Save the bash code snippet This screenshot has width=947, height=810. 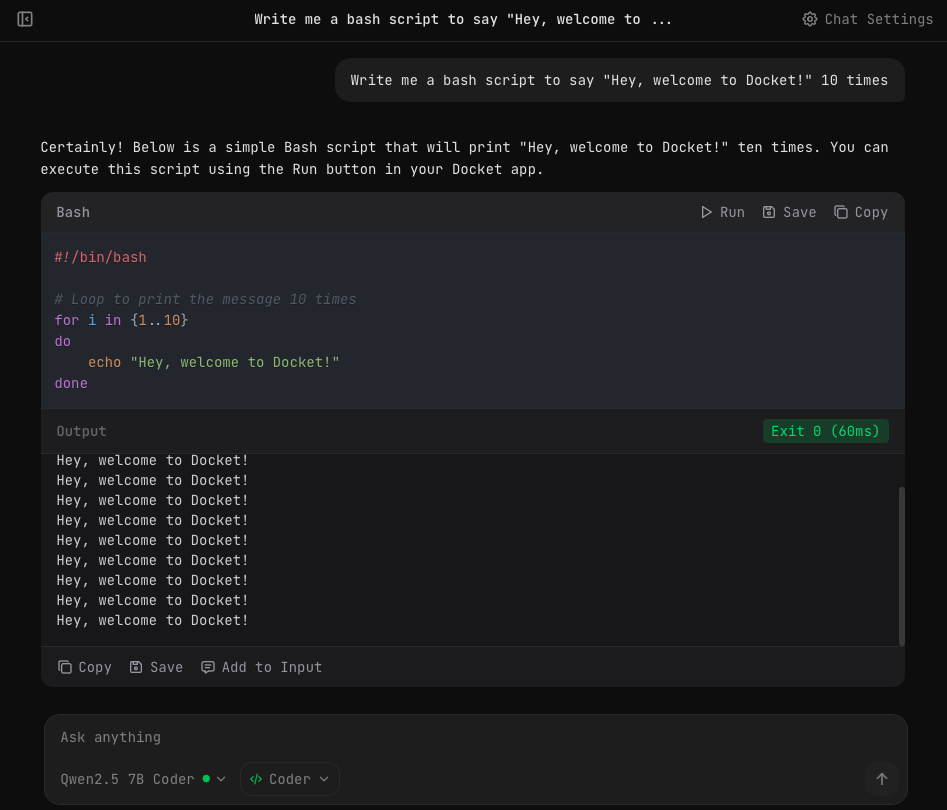(x=789, y=212)
